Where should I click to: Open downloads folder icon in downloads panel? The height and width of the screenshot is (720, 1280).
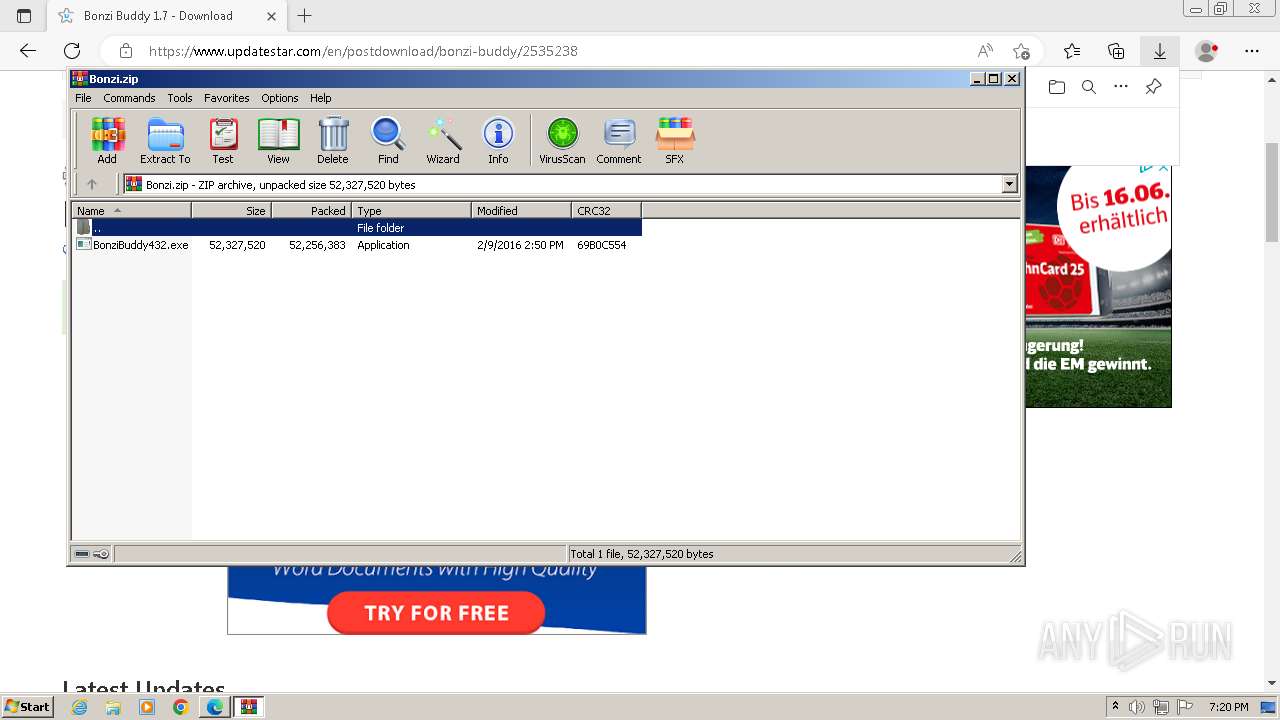[1057, 87]
